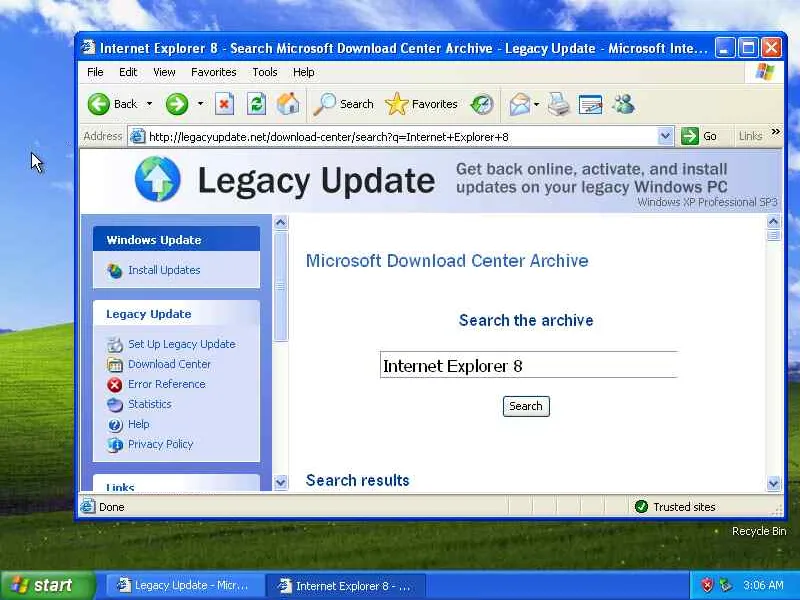Open the Install Updates link
The image size is (800, 600).
tap(164, 270)
